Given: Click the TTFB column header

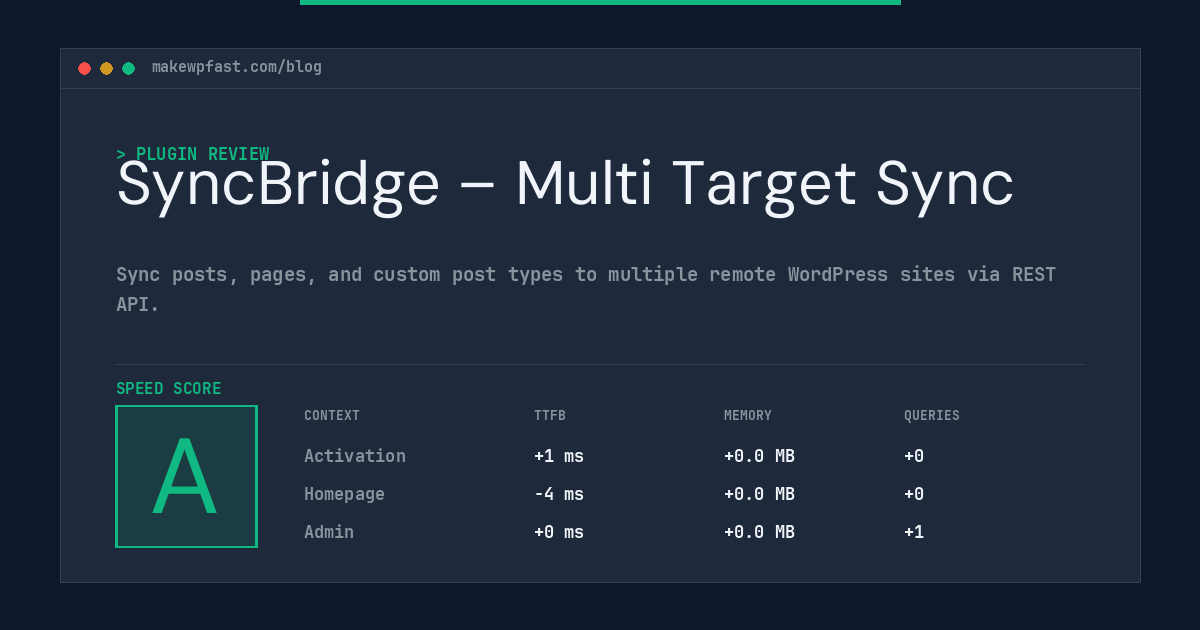Looking at the screenshot, I should point(550,416).
